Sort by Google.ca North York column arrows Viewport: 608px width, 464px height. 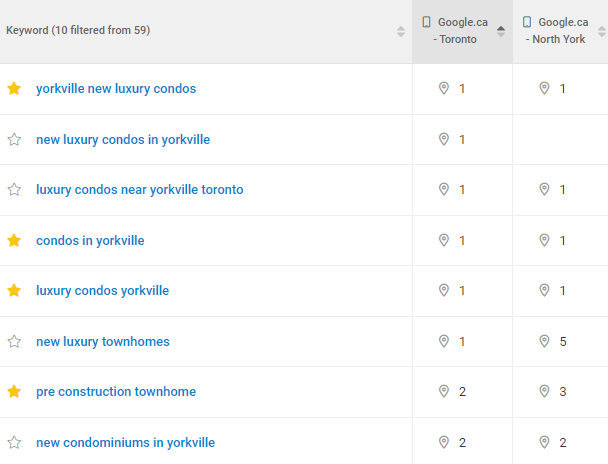coord(601,31)
